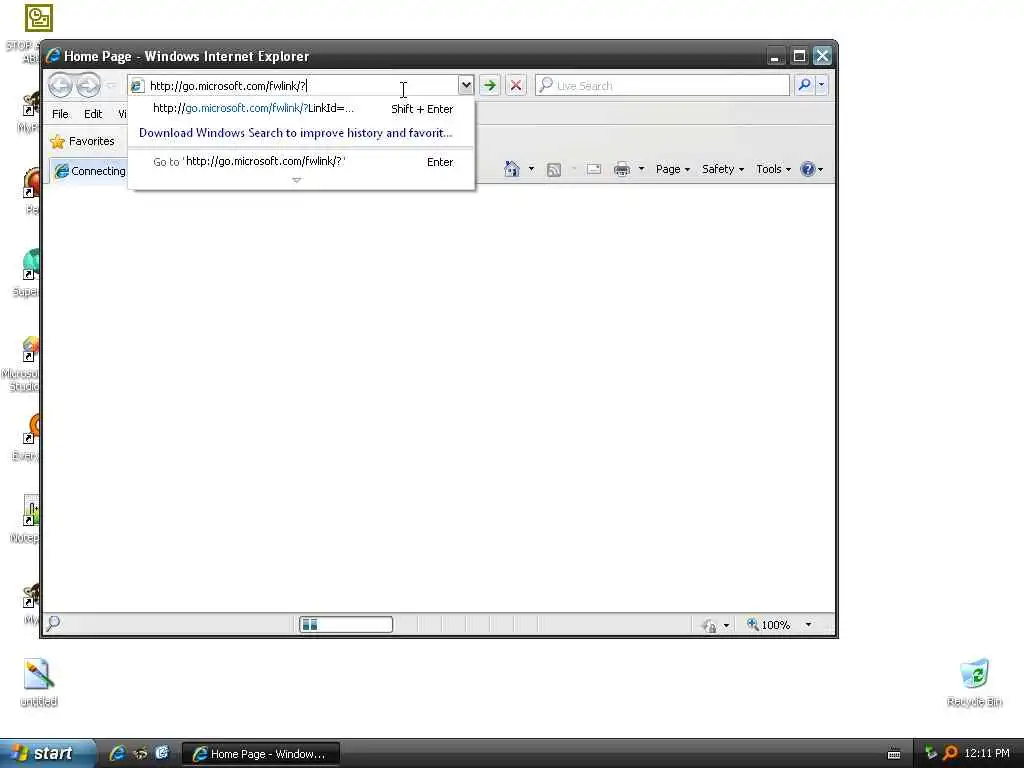Open the Edit menu
The image size is (1024, 768).
[93, 114]
